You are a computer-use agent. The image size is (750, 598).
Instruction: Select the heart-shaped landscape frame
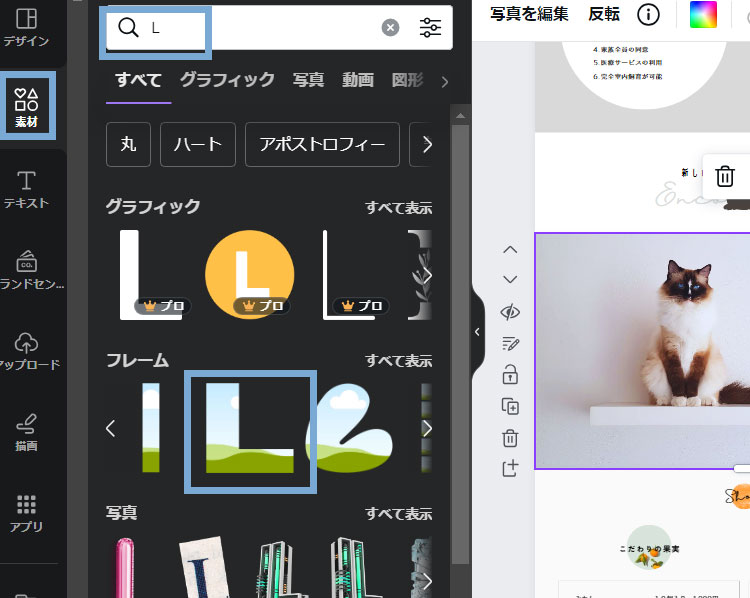(x=350, y=428)
